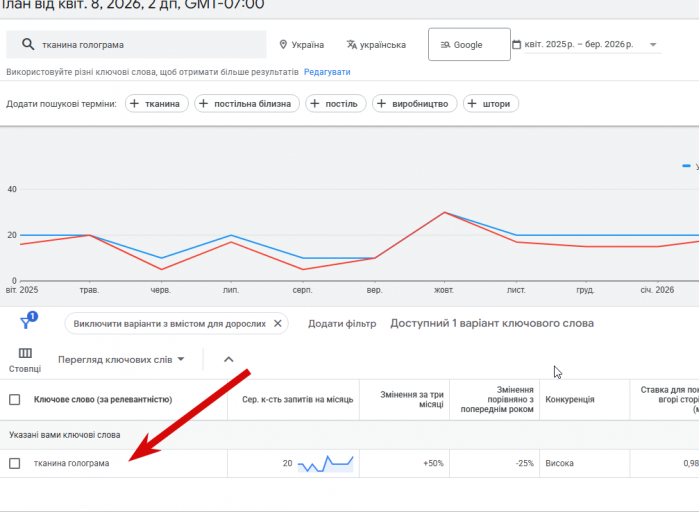Open 'Перегляд ключових слів' dropdown
Image resolution: width=699 pixels, height=512 pixels.
pos(121,360)
